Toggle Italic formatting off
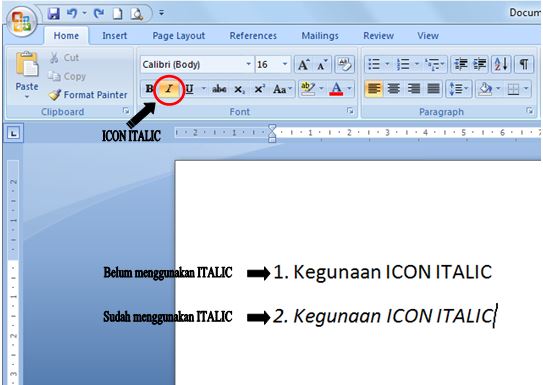The width and height of the screenshot is (543, 385). tap(169, 89)
